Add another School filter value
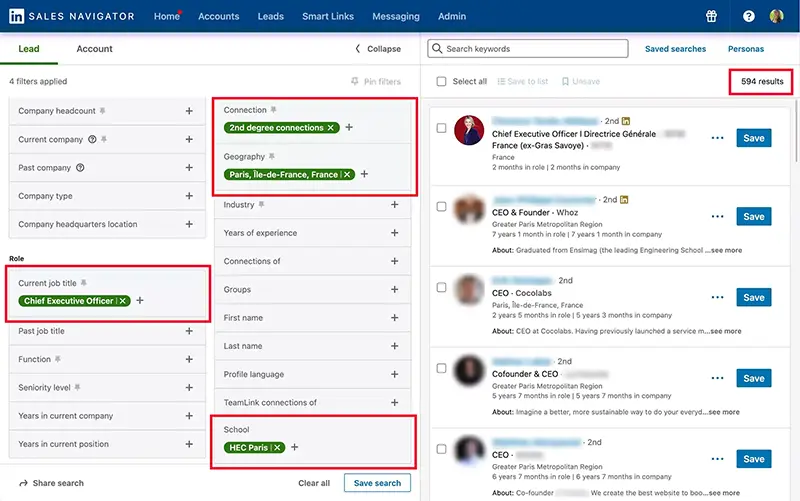This screenshot has width=800, height=501. (x=294, y=447)
